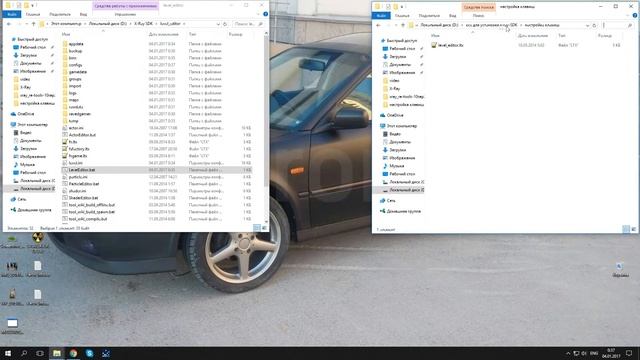This screenshot has width=640, height=360.
Task: Open recent locations dropdown in left window
Action: click(x=27, y=24)
